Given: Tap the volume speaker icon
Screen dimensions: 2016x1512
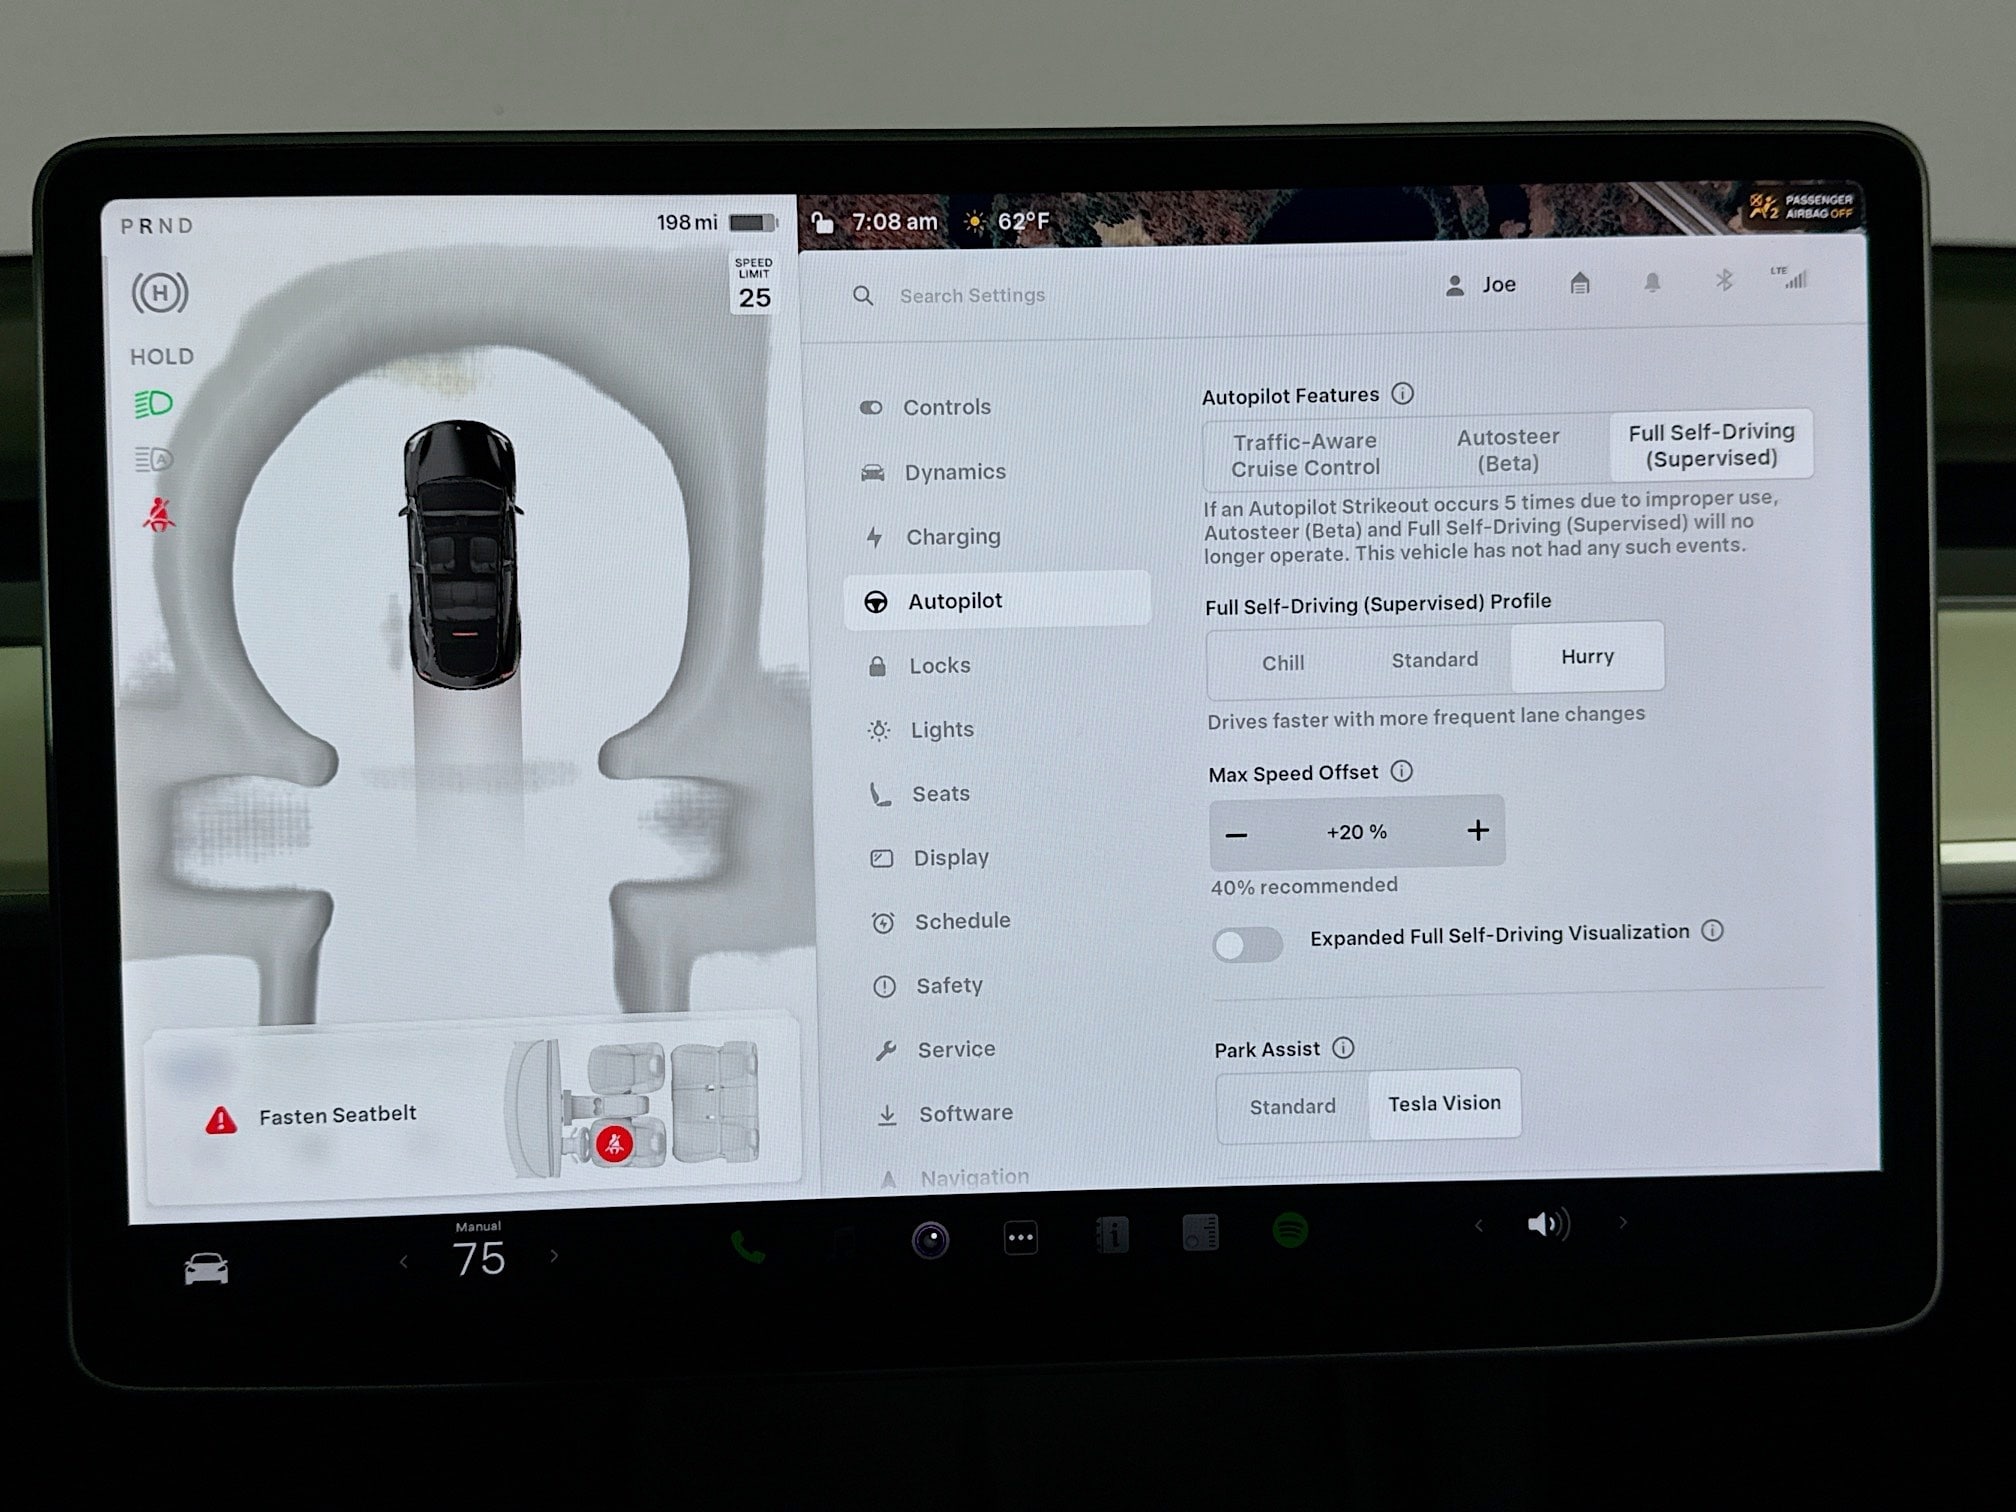Looking at the screenshot, I should pyautogui.click(x=1548, y=1224).
